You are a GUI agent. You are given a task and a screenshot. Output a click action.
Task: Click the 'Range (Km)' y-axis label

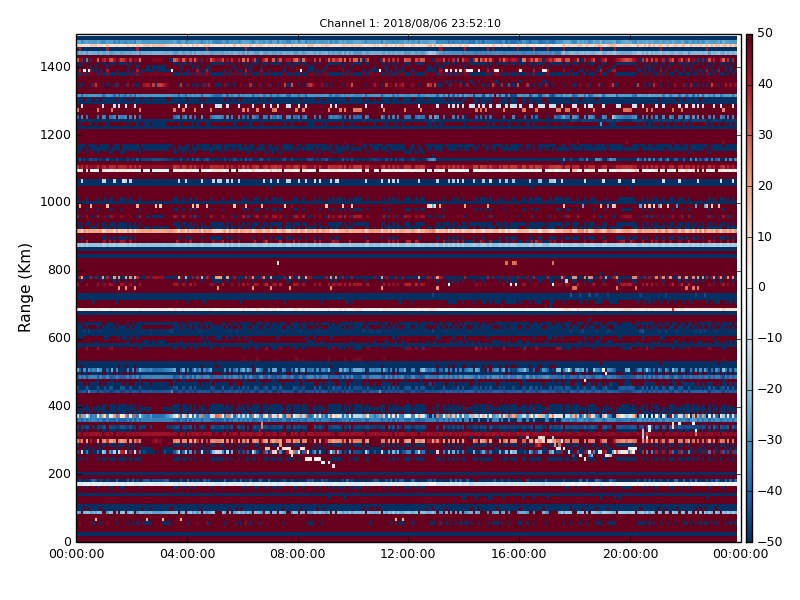click(x=24, y=288)
